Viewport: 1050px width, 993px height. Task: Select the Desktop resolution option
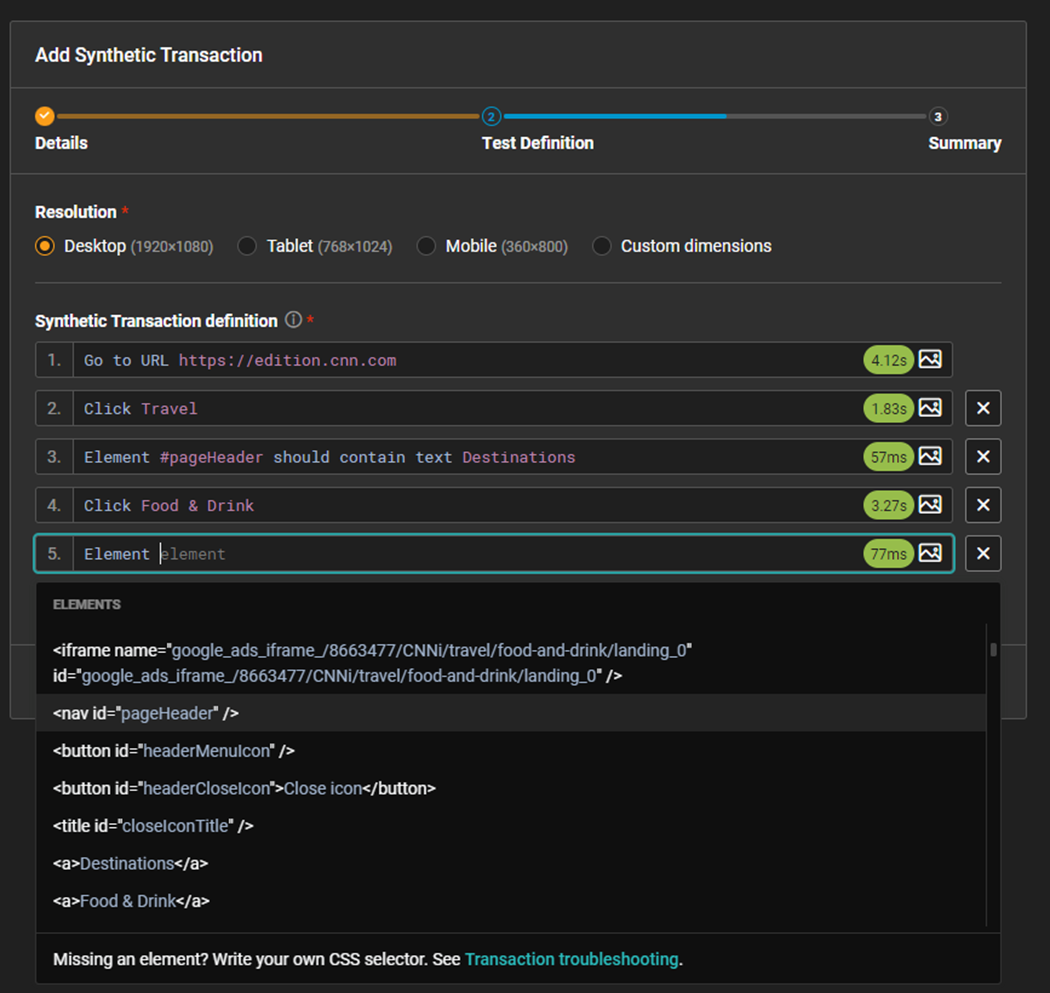(45, 246)
